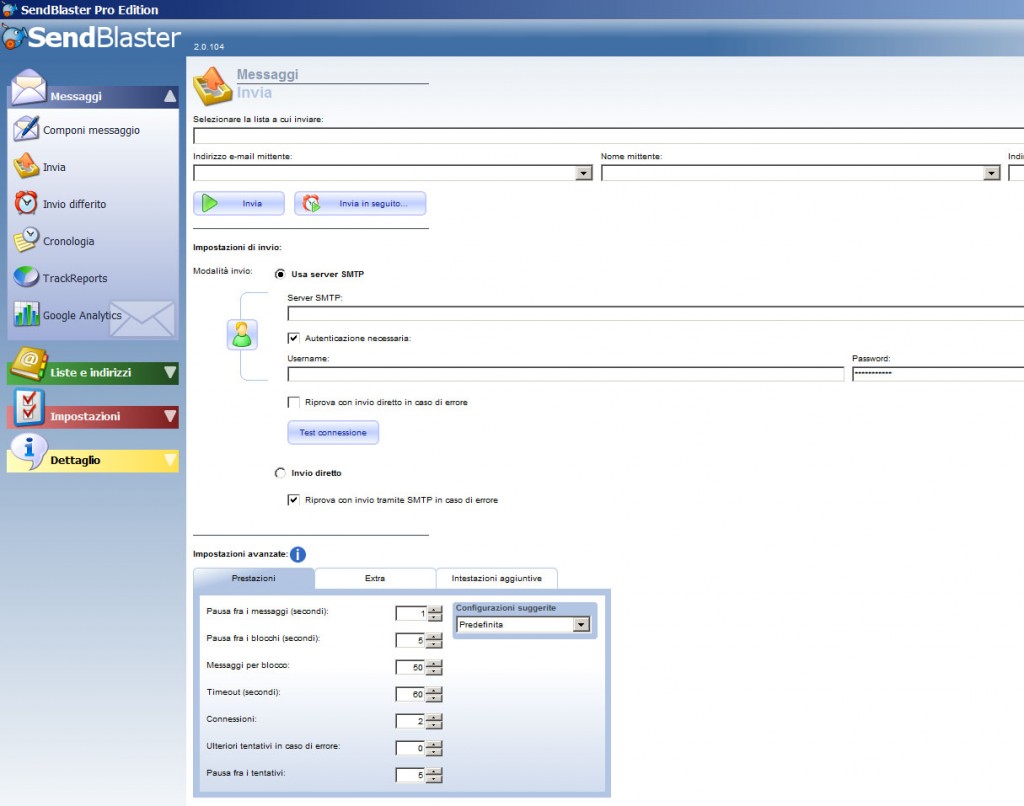
Task: Adjust Connessioni stepper
Action: click(x=435, y=721)
